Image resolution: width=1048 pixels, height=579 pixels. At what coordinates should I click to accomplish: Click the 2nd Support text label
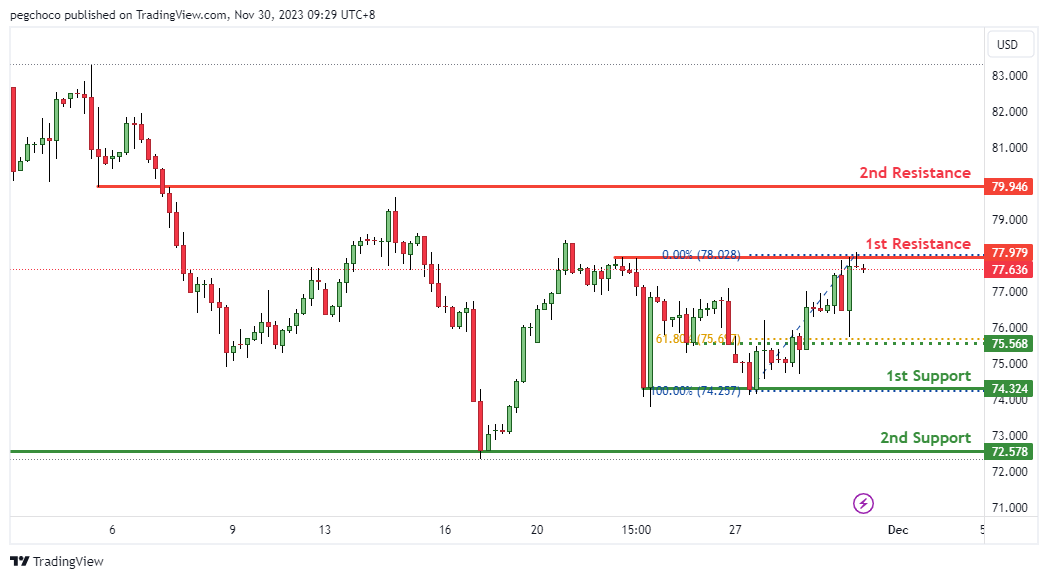tap(924, 438)
